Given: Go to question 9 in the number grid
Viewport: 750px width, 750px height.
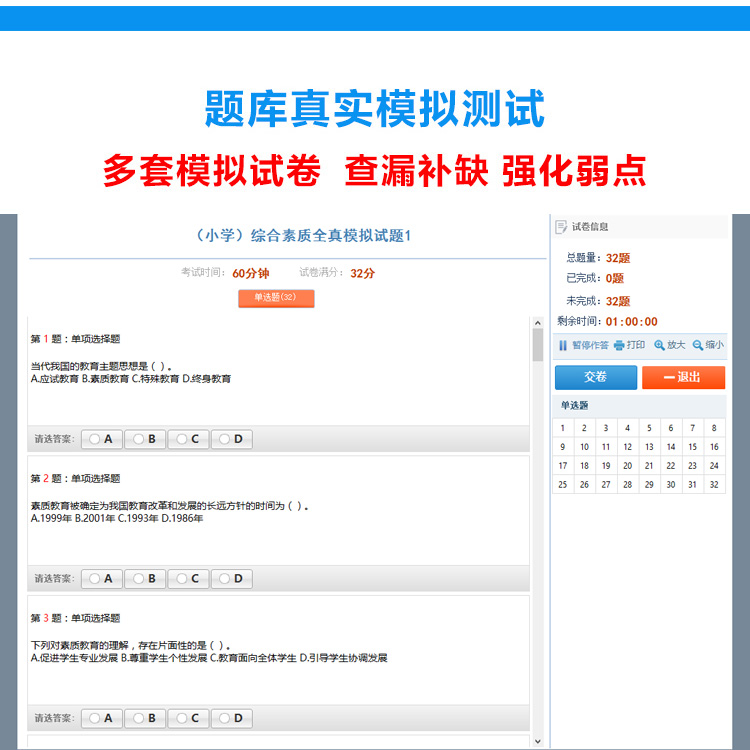Looking at the screenshot, I should click(563, 447).
